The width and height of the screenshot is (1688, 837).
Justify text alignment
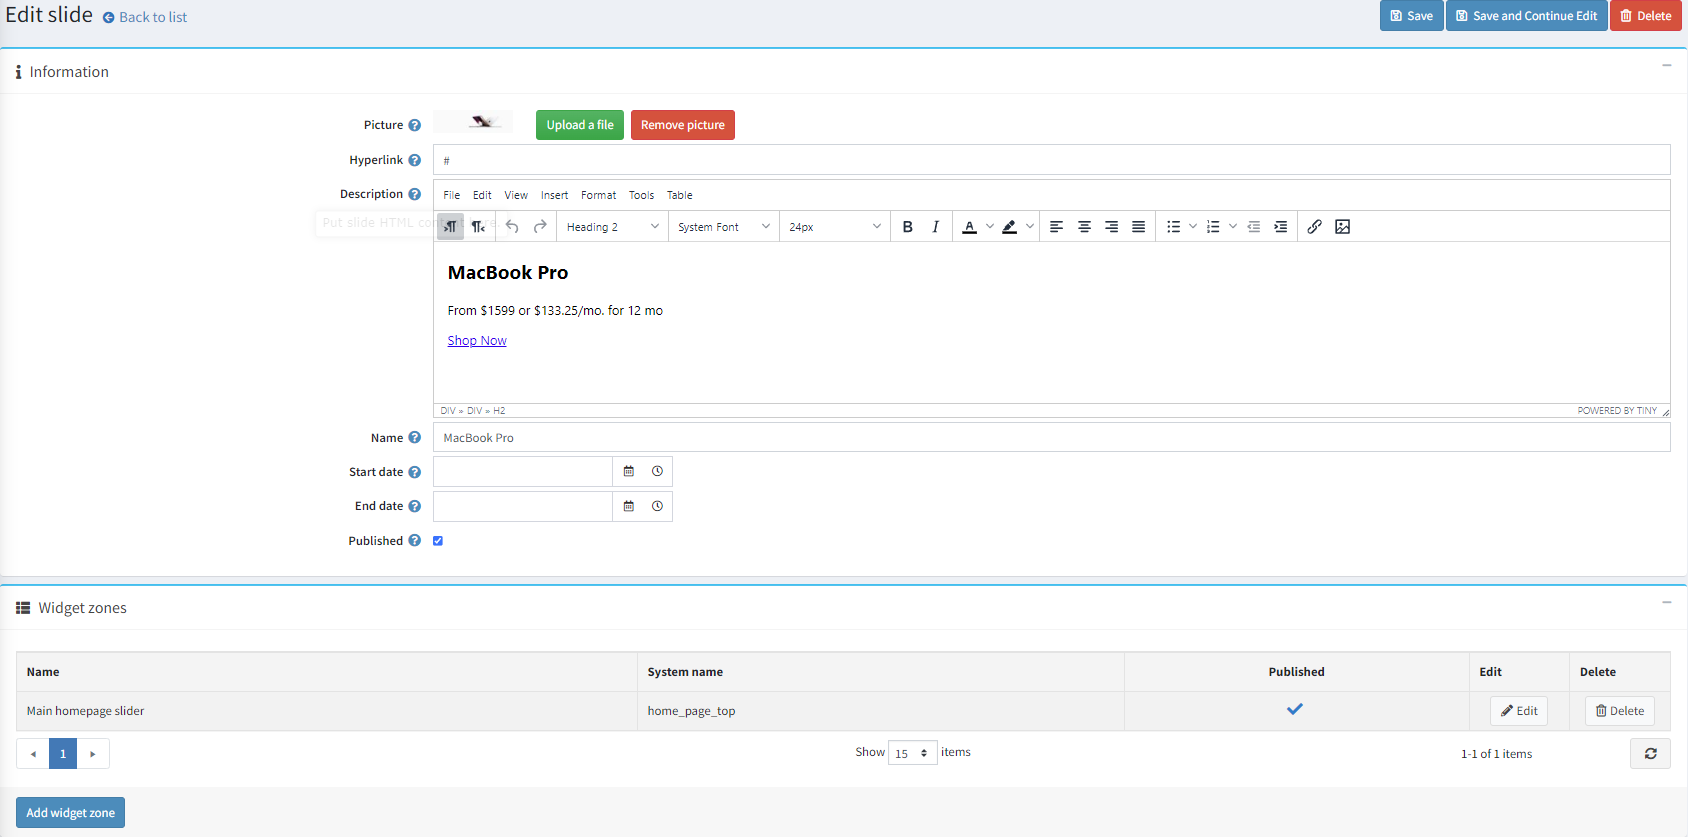click(x=1138, y=227)
